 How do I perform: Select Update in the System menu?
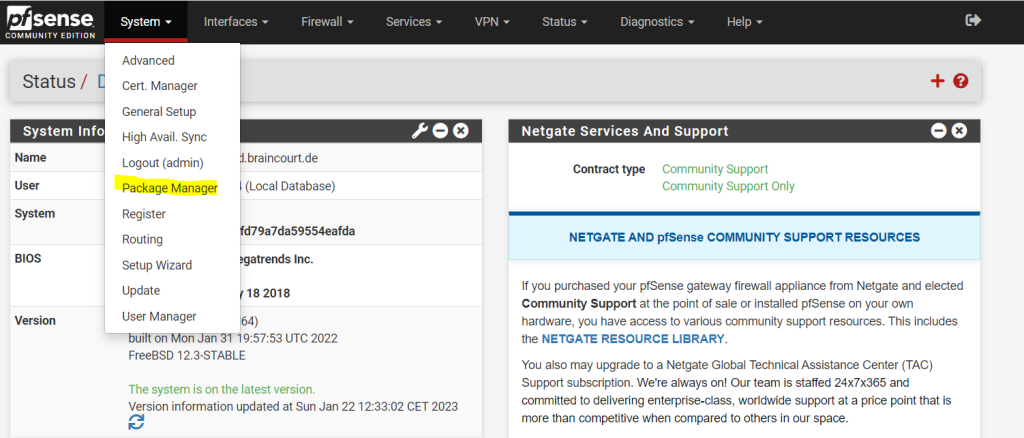point(172,290)
